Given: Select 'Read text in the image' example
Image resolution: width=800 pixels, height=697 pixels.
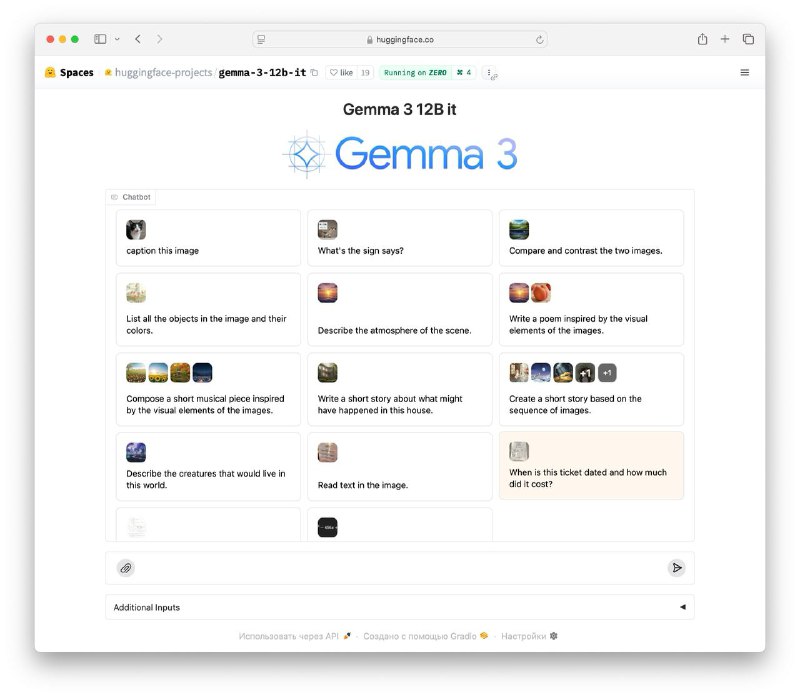Looking at the screenshot, I should click(x=399, y=466).
